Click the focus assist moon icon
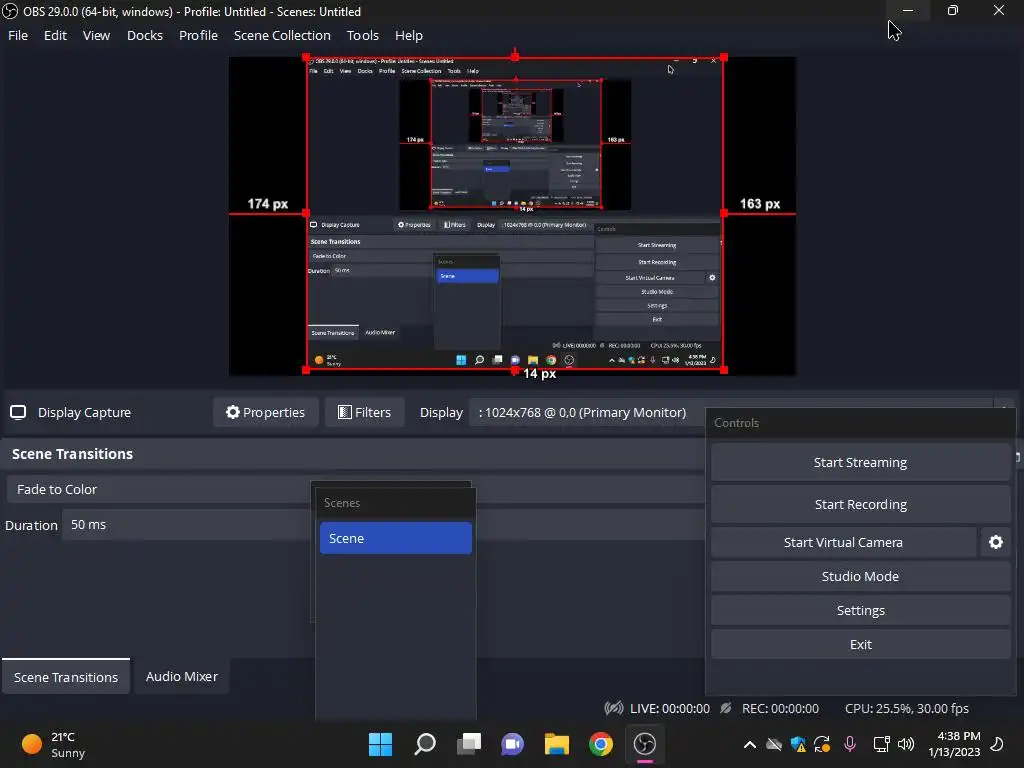1024x768 pixels. [x=997, y=744]
